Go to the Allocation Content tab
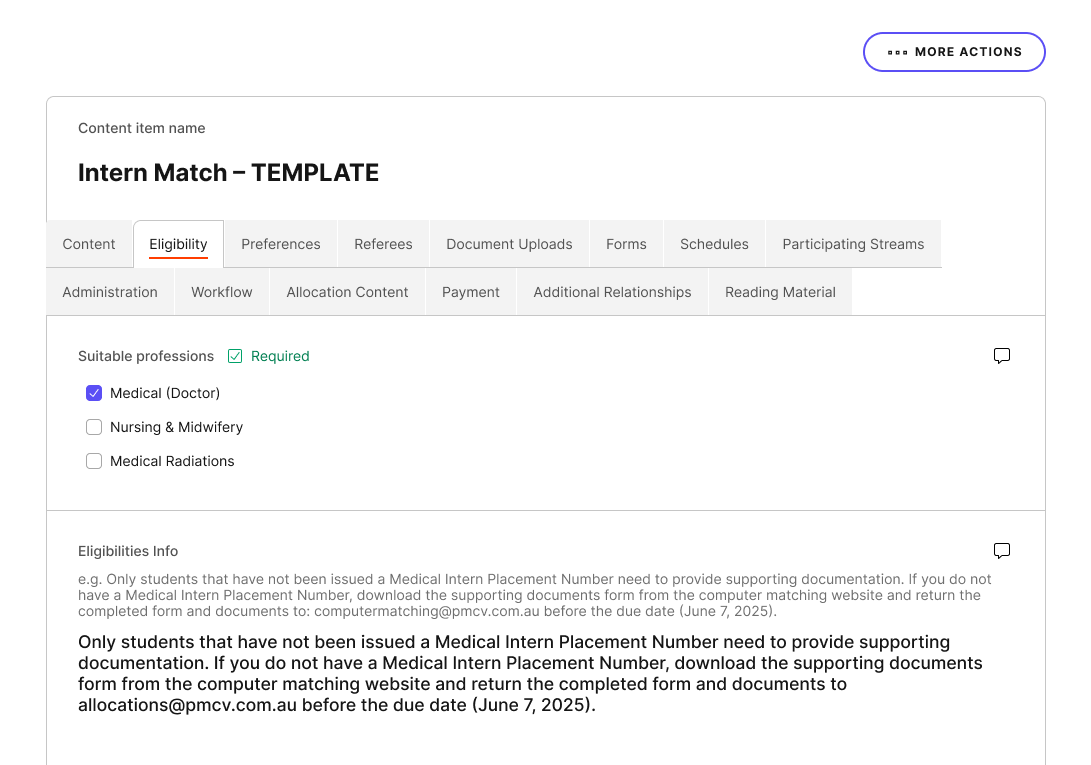The width and height of the screenshot is (1091, 765). pos(347,292)
